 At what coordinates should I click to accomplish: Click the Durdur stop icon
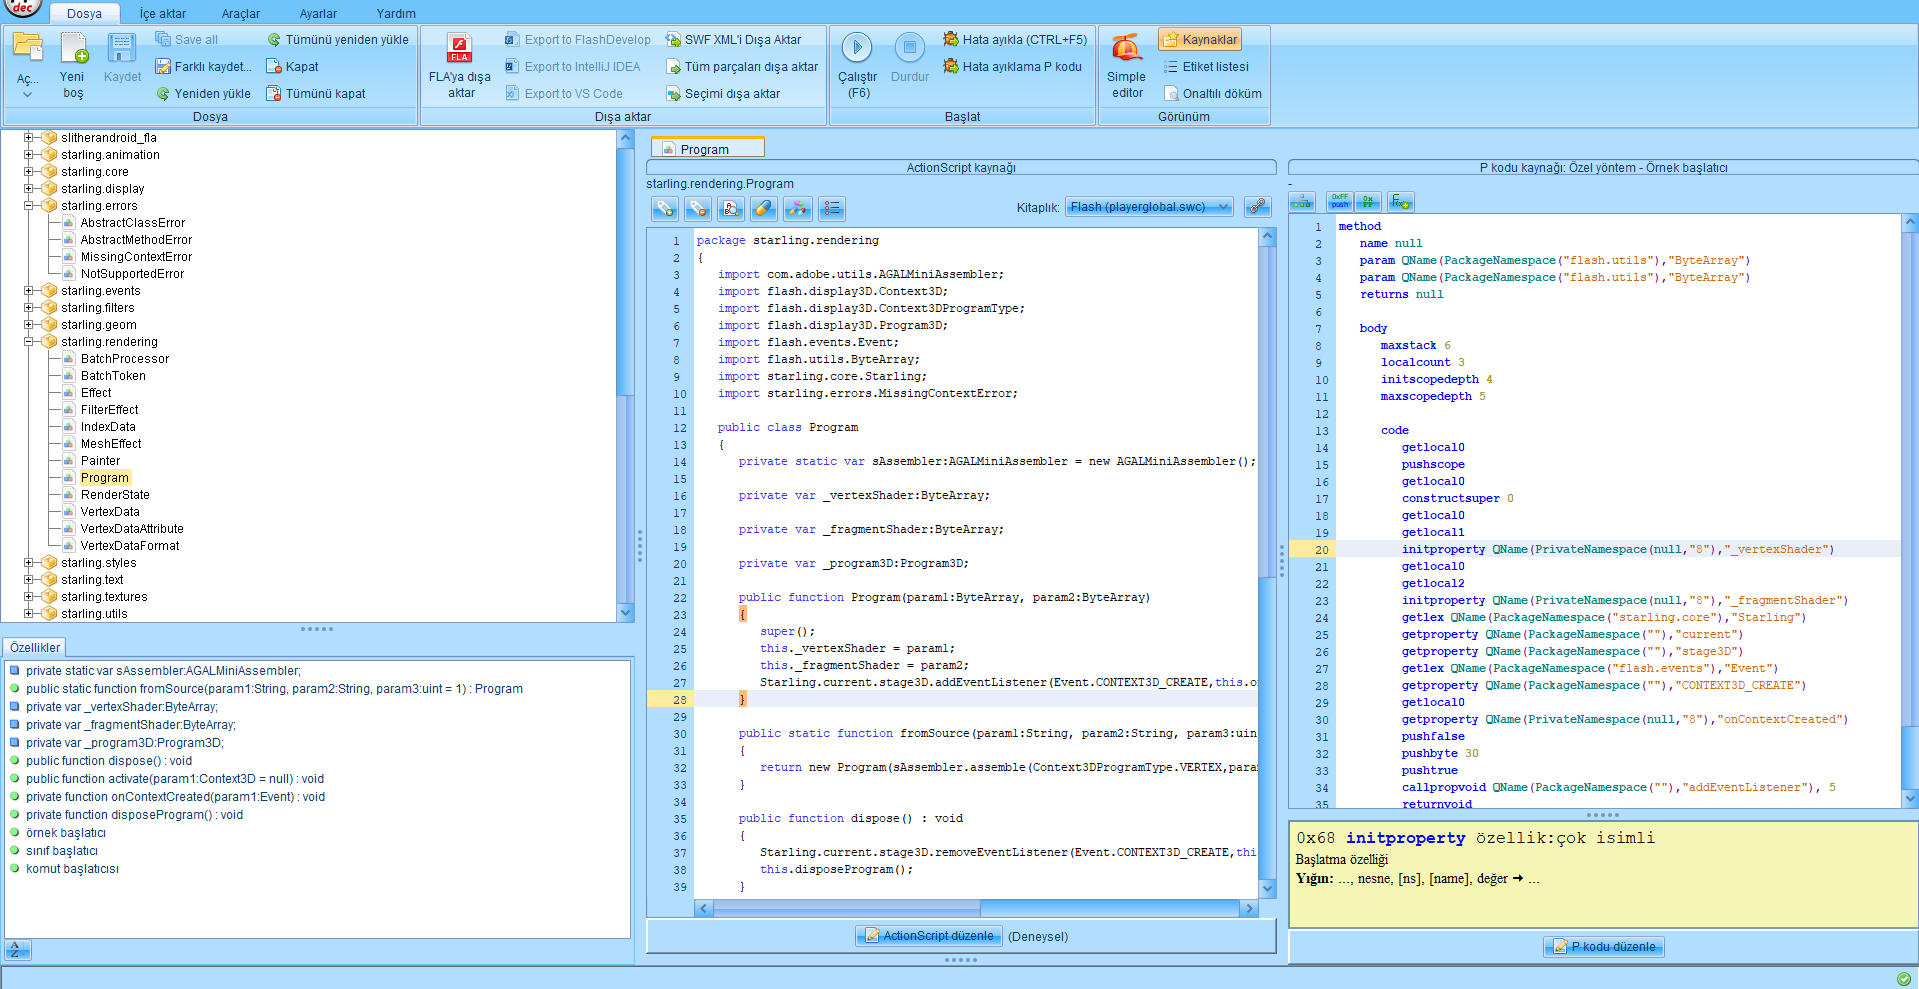(909, 48)
